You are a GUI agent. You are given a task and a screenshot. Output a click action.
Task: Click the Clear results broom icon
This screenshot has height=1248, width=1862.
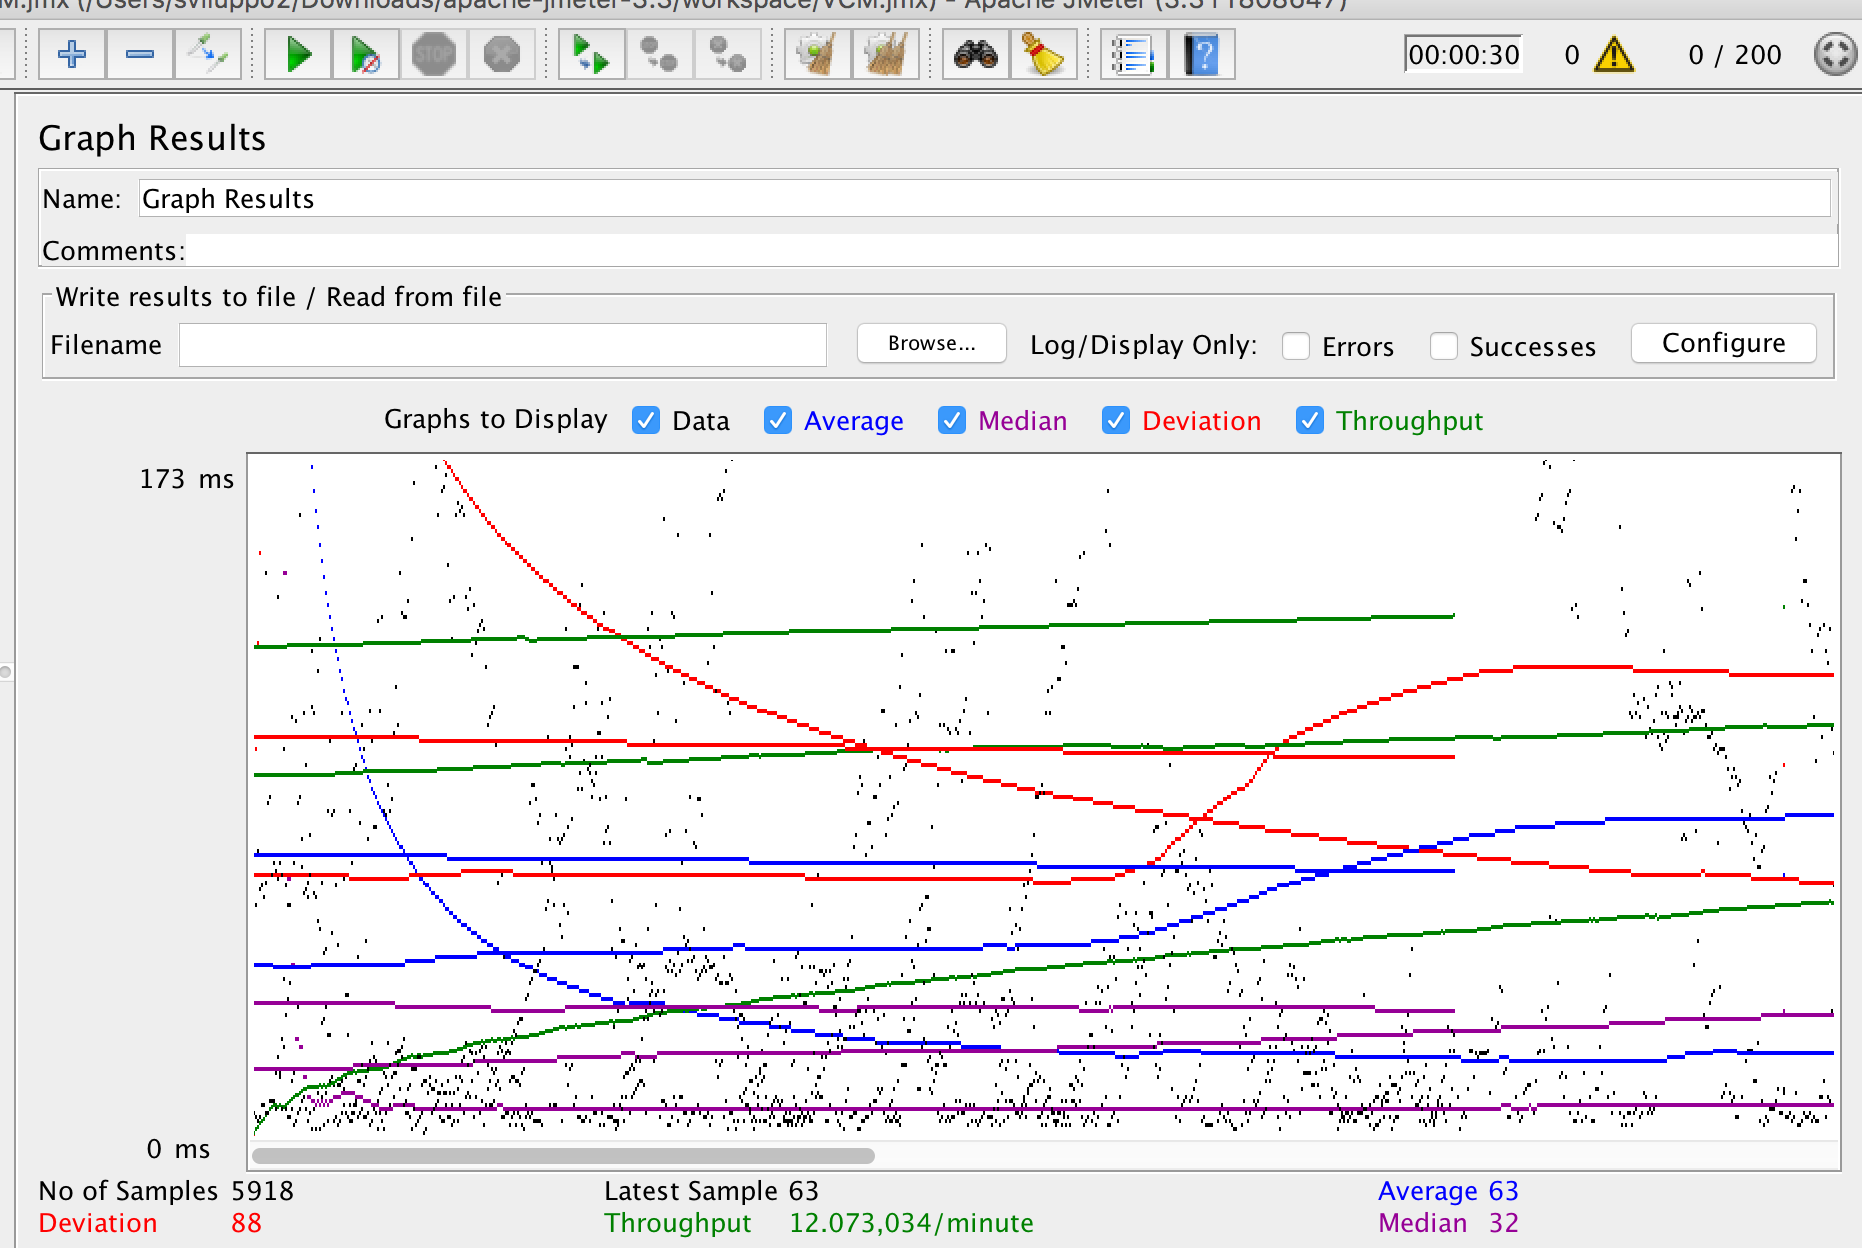coord(817,54)
